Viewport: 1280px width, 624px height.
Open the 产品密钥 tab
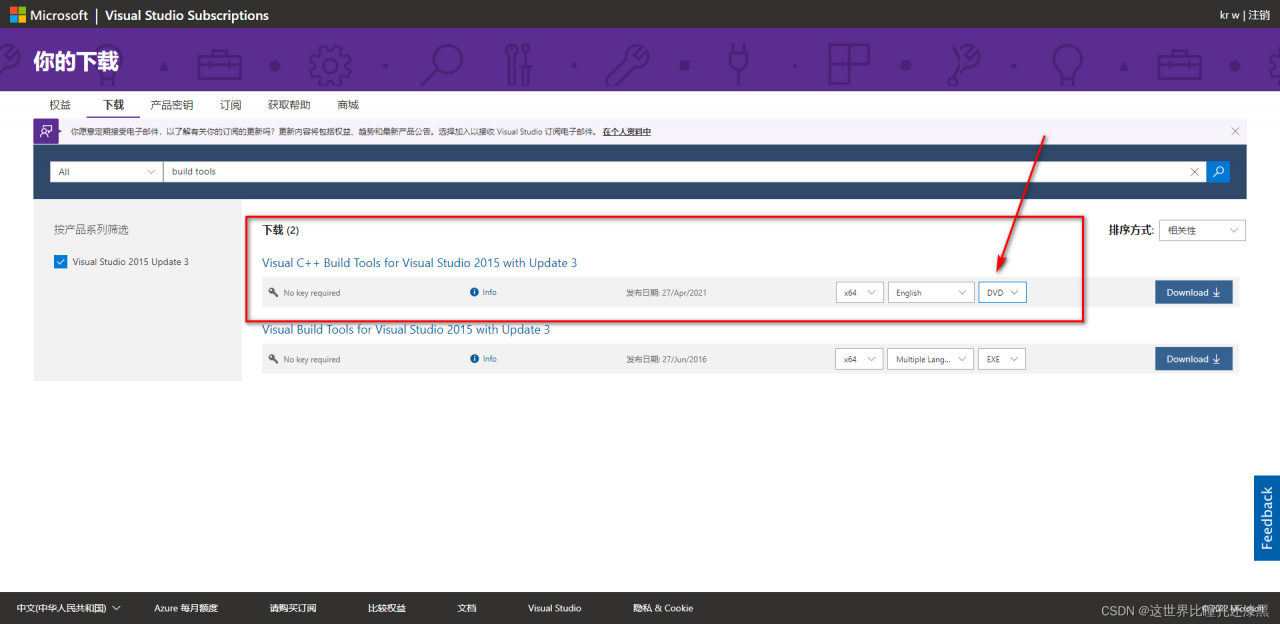171,105
